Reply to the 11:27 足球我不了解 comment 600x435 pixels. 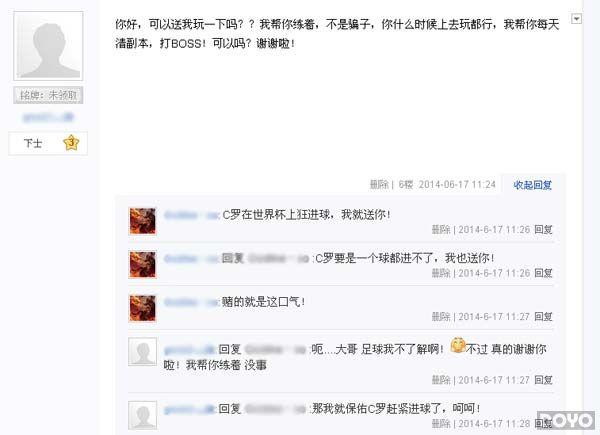[x=543, y=380]
